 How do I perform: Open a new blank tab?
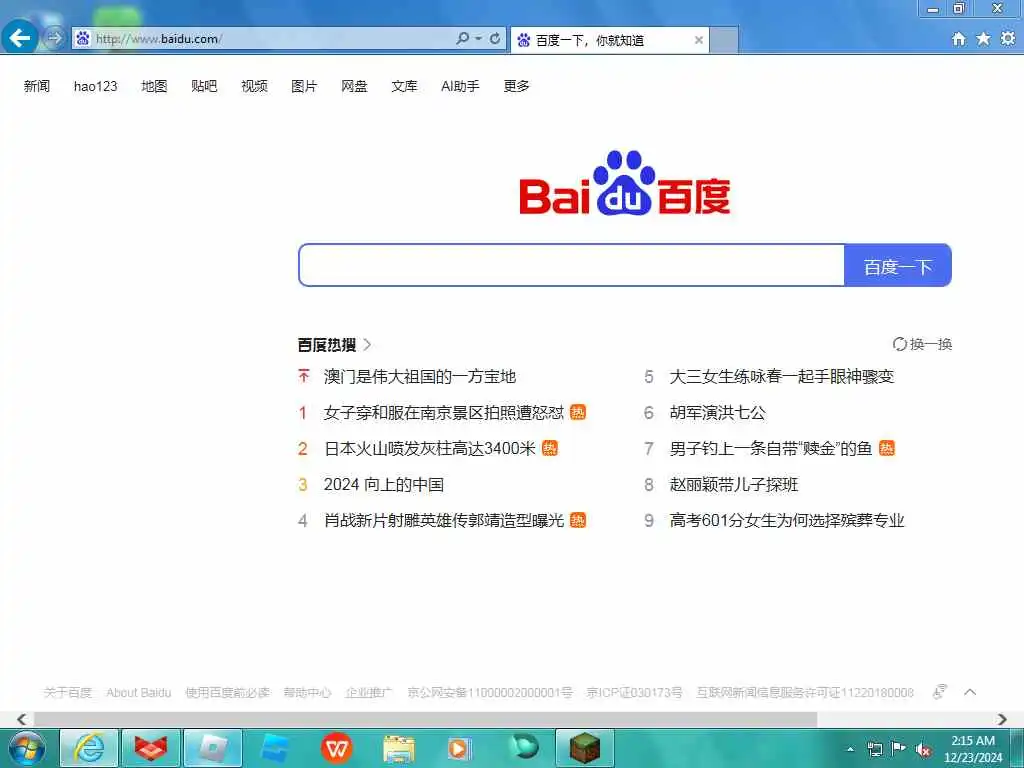pyautogui.click(x=724, y=40)
